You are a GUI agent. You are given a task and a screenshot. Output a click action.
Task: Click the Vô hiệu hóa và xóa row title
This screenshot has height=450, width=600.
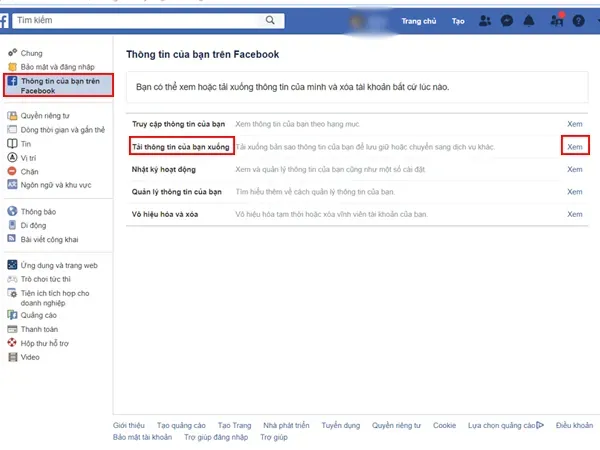(165, 214)
